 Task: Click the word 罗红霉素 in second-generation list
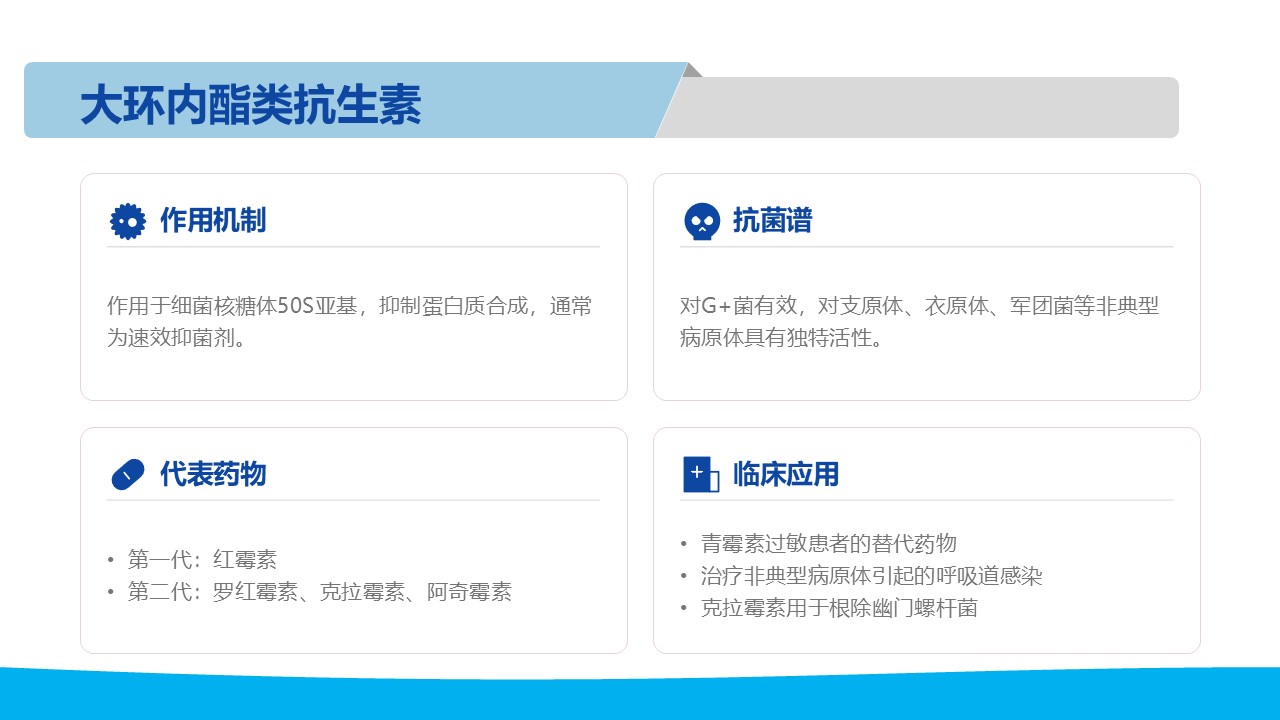point(255,591)
